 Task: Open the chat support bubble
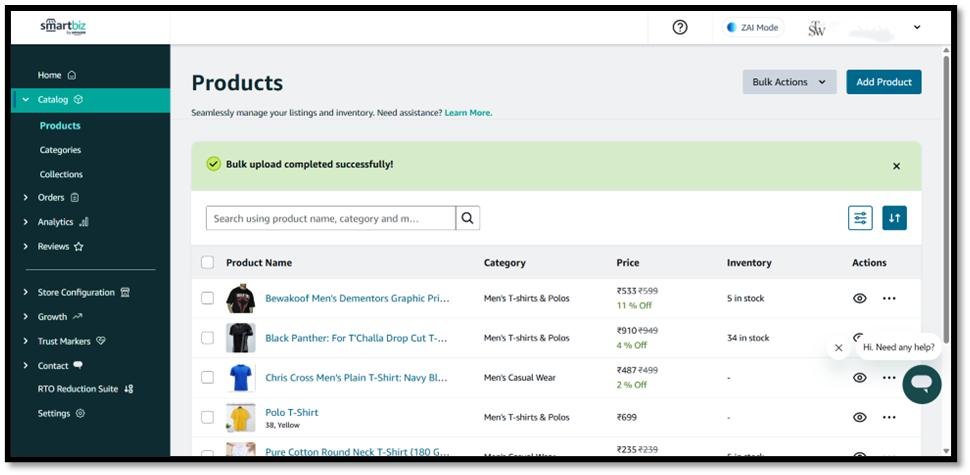coord(921,384)
